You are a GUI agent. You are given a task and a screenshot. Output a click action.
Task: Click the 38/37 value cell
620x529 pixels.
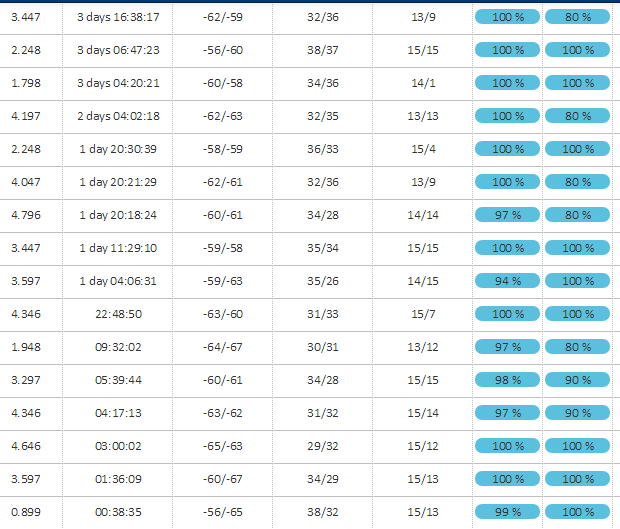325,50
